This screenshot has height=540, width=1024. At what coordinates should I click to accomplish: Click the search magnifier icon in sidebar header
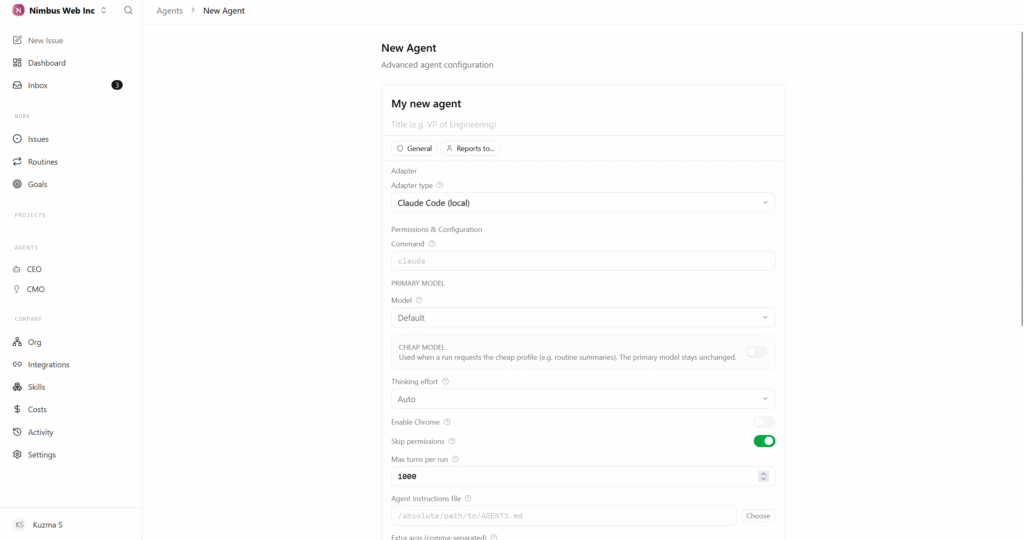(x=128, y=10)
